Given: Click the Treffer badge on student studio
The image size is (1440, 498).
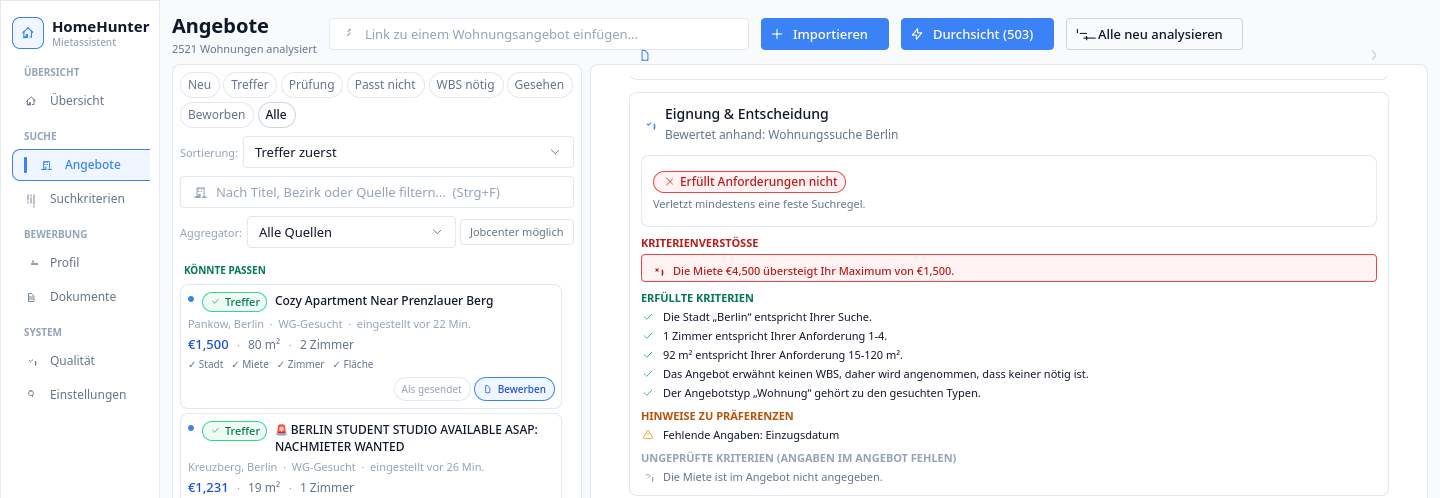Looking at the screenshot, I should [235, 431].
